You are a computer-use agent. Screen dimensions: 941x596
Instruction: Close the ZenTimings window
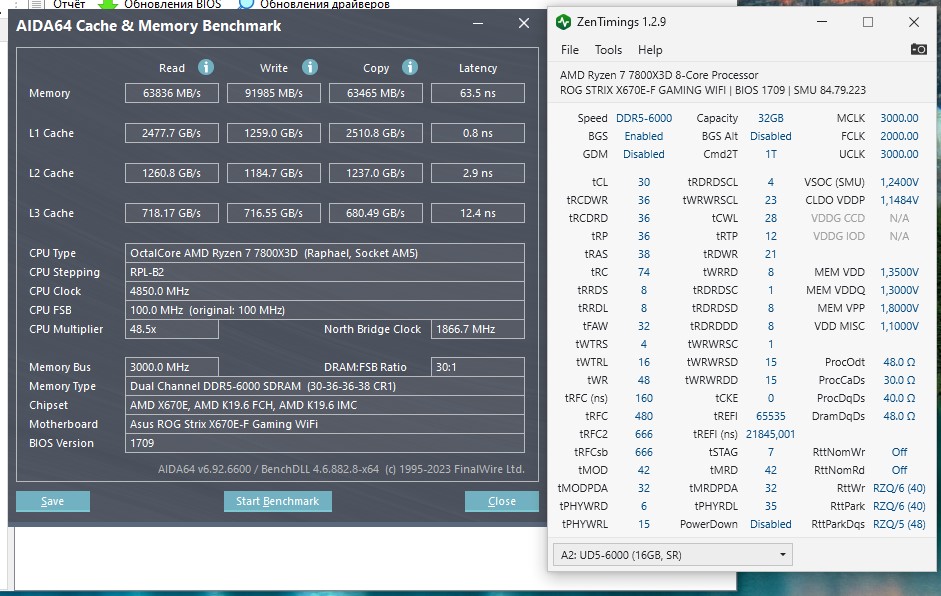point(914,22)
